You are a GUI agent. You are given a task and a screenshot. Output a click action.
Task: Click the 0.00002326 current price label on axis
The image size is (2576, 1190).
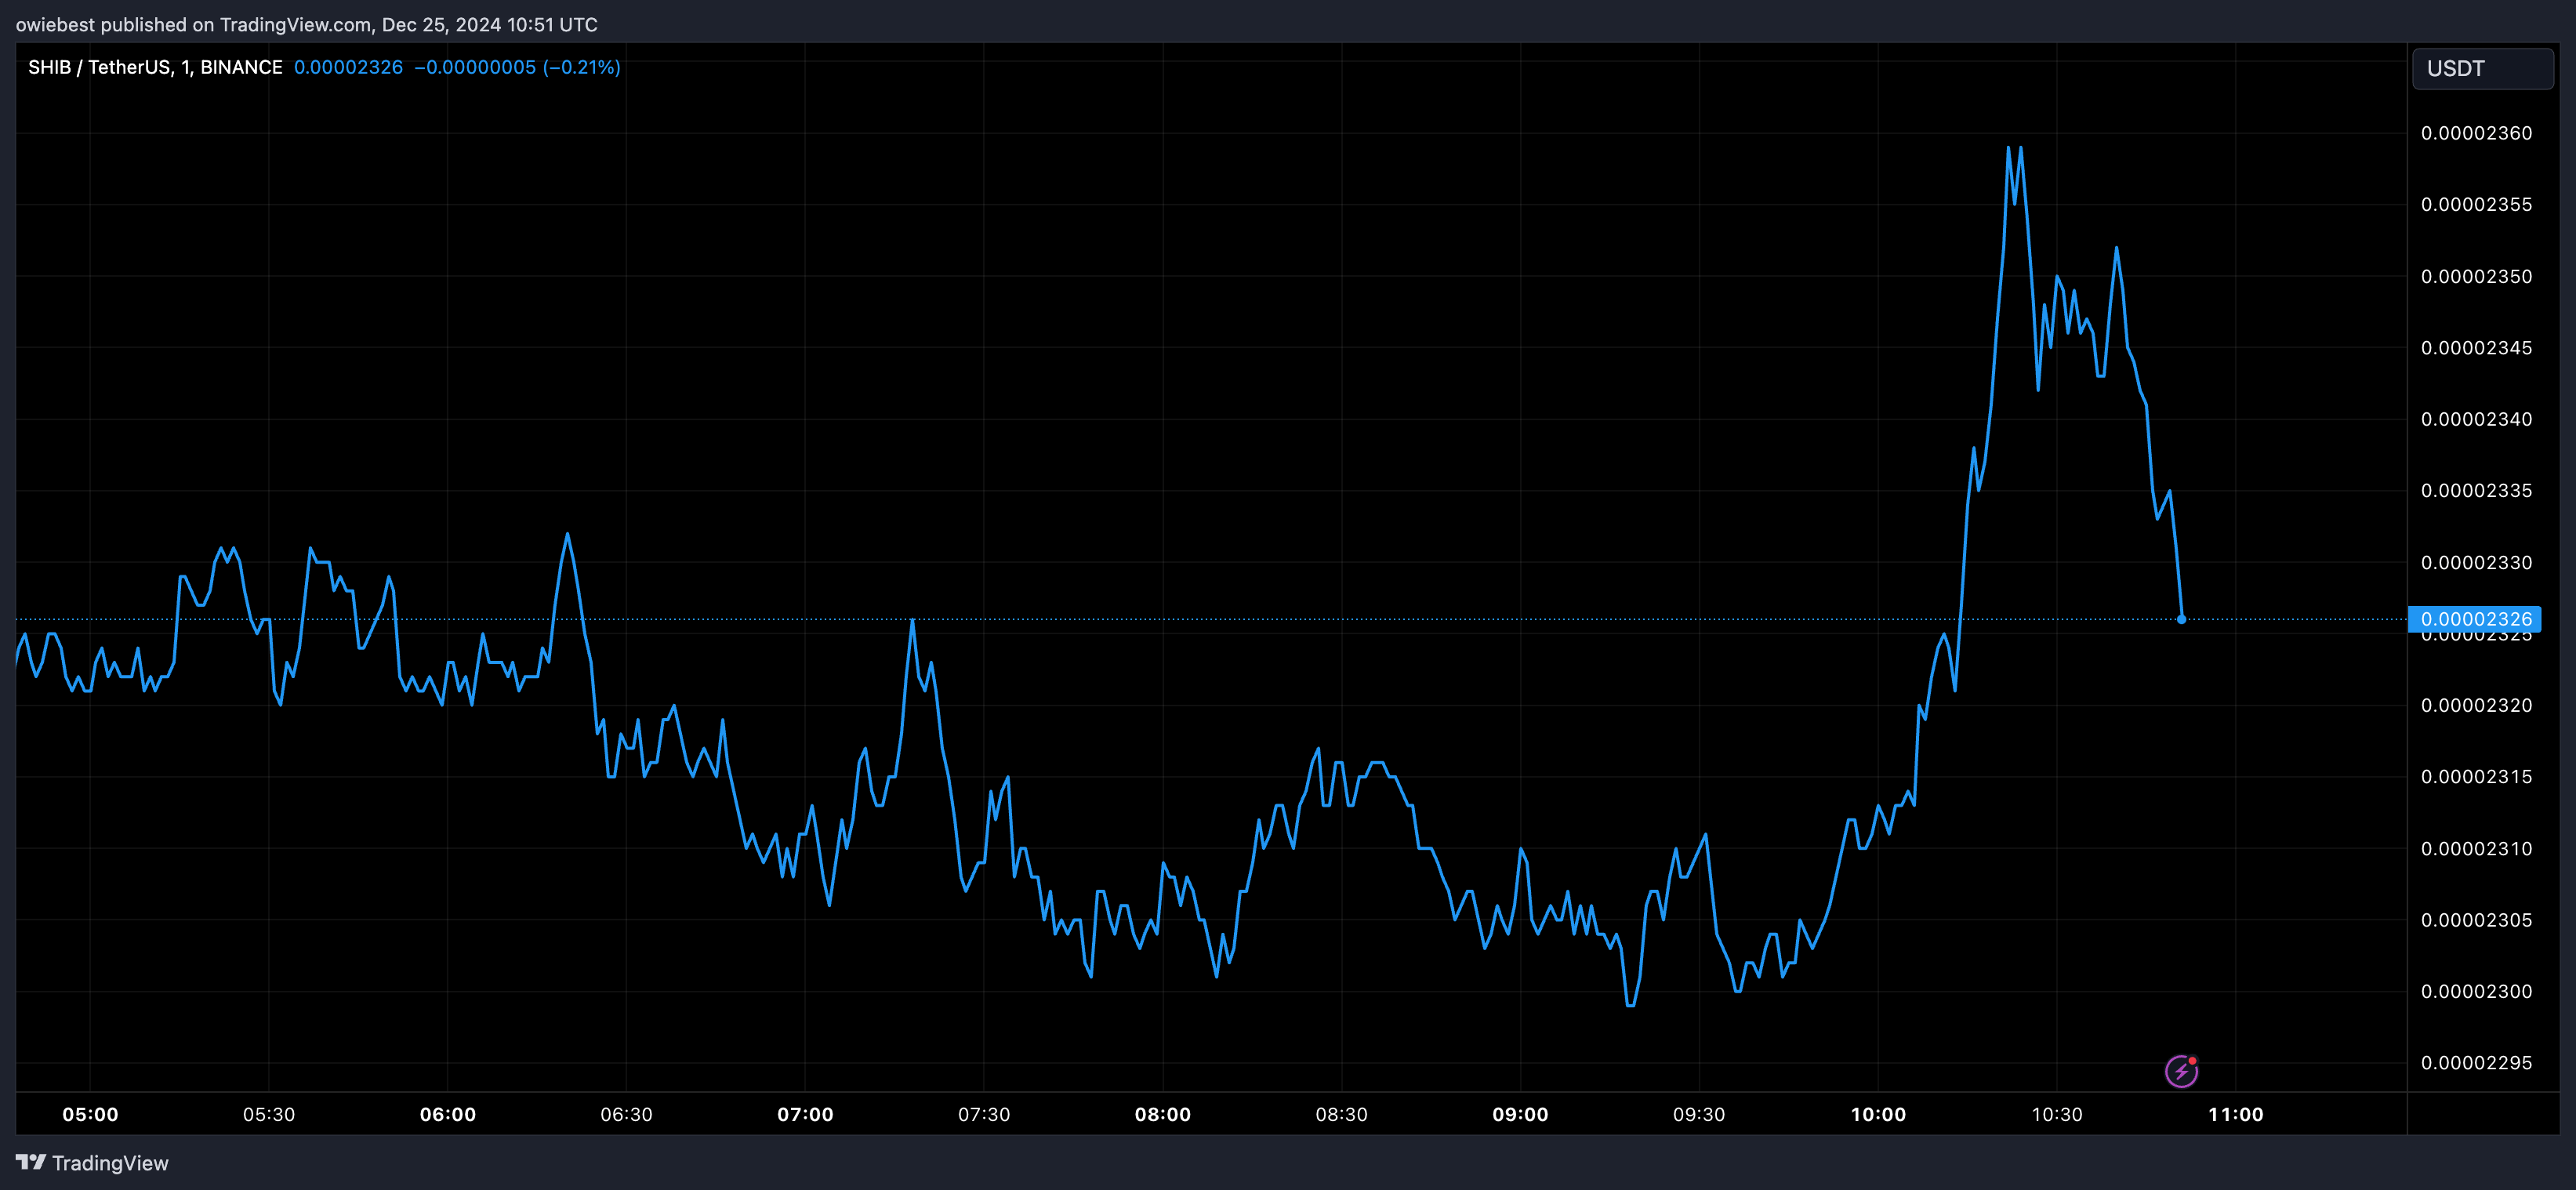pyautogui.click(x=2475, y=619)
